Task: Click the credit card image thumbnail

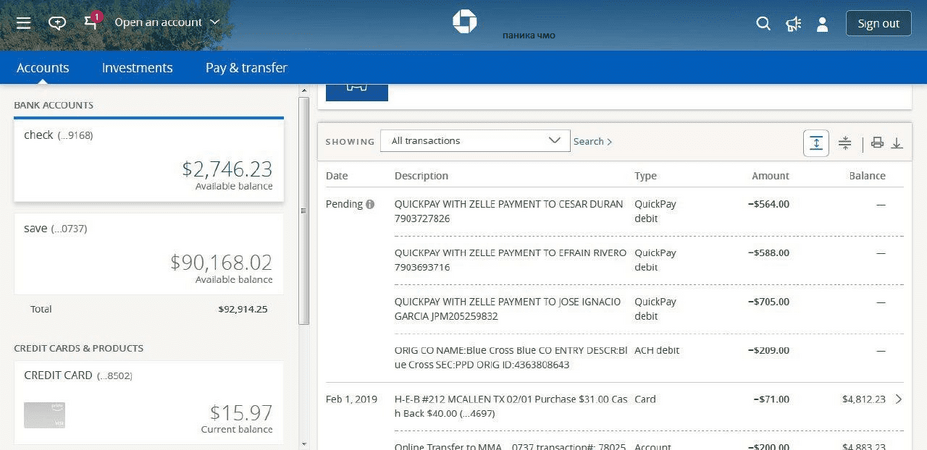Action: tap(44, 415)
